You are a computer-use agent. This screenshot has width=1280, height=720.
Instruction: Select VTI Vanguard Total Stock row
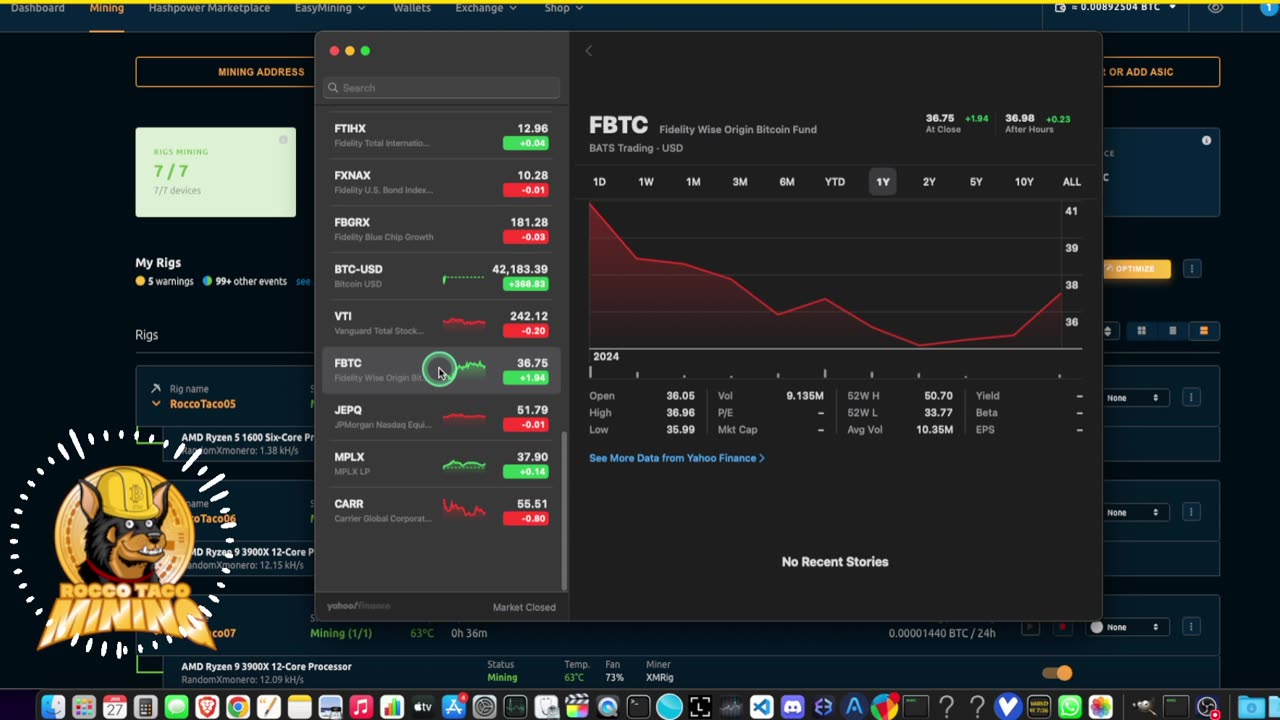[441, 324]
